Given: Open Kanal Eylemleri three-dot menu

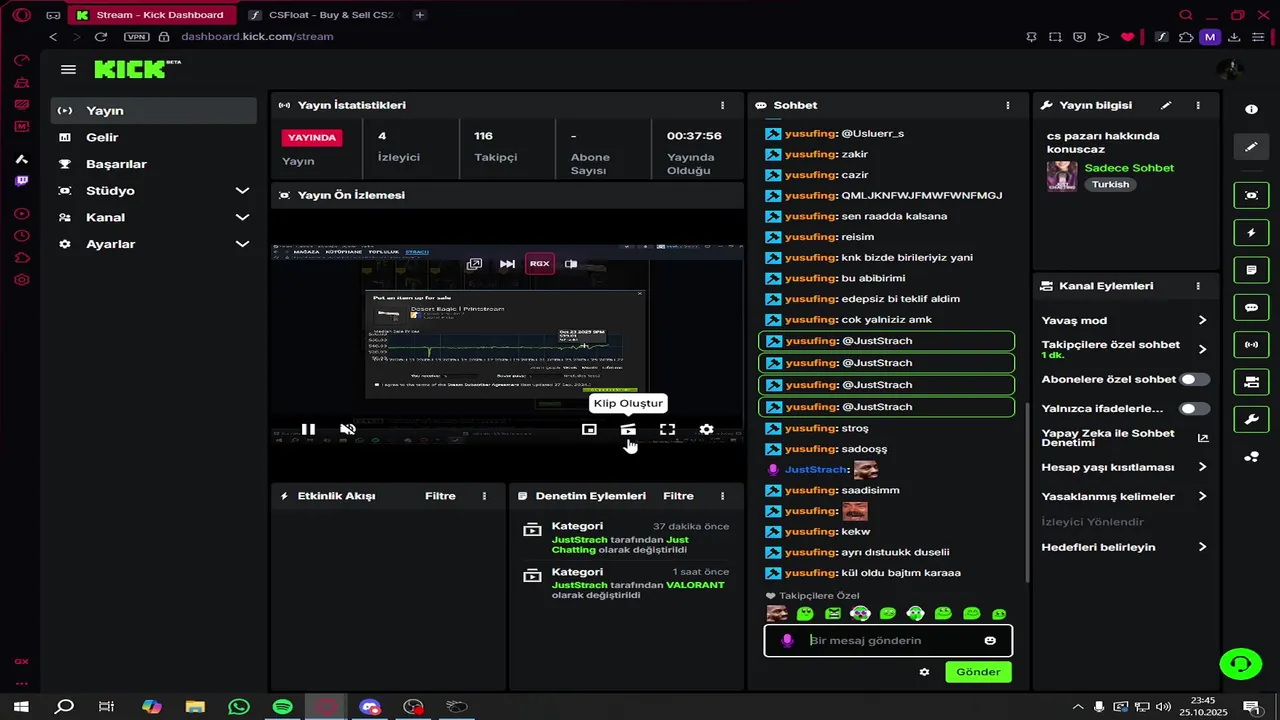Looking at the screenshot, I should [1198, 286].
